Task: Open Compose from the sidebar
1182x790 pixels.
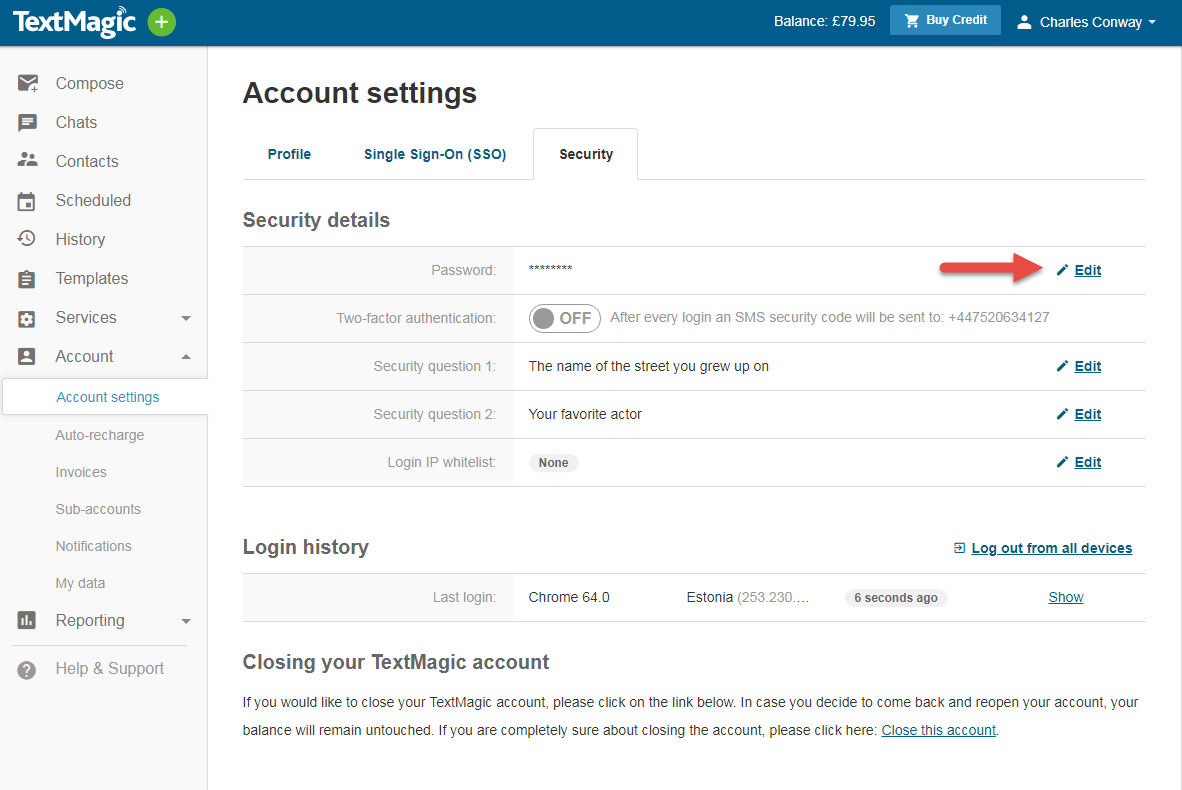Action: 89,84
